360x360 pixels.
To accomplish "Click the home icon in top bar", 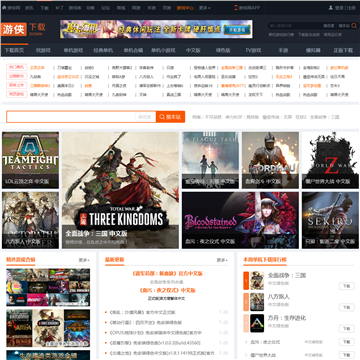I will coord(4,8).
